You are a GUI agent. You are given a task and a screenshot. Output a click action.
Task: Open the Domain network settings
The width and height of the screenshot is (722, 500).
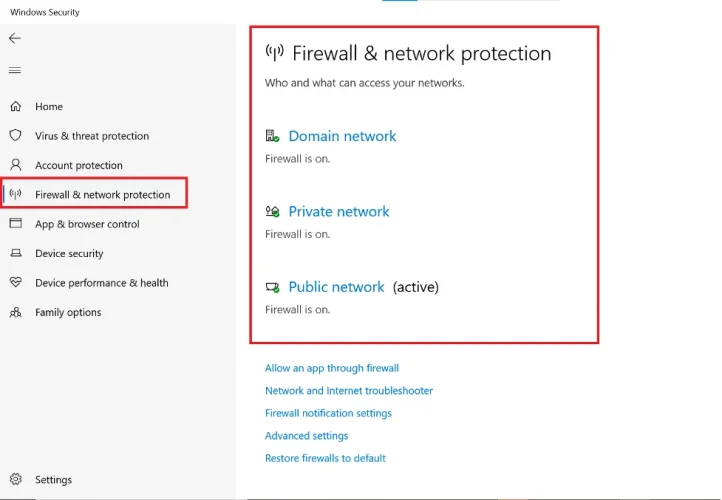(342, 136)
